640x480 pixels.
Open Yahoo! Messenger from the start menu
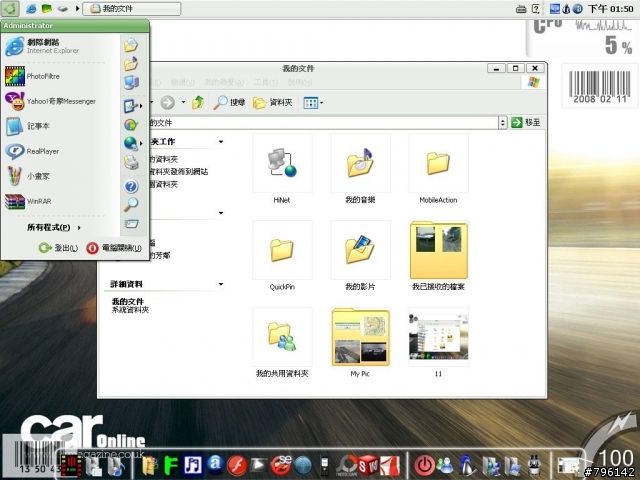pos(50,101)
